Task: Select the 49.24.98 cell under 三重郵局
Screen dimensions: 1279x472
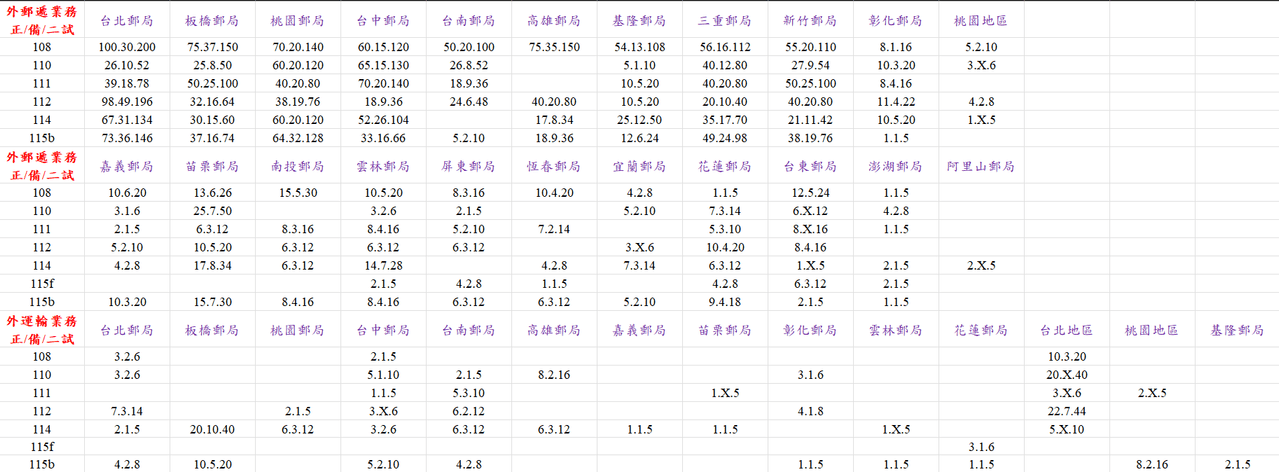Action: coord(725,138)
